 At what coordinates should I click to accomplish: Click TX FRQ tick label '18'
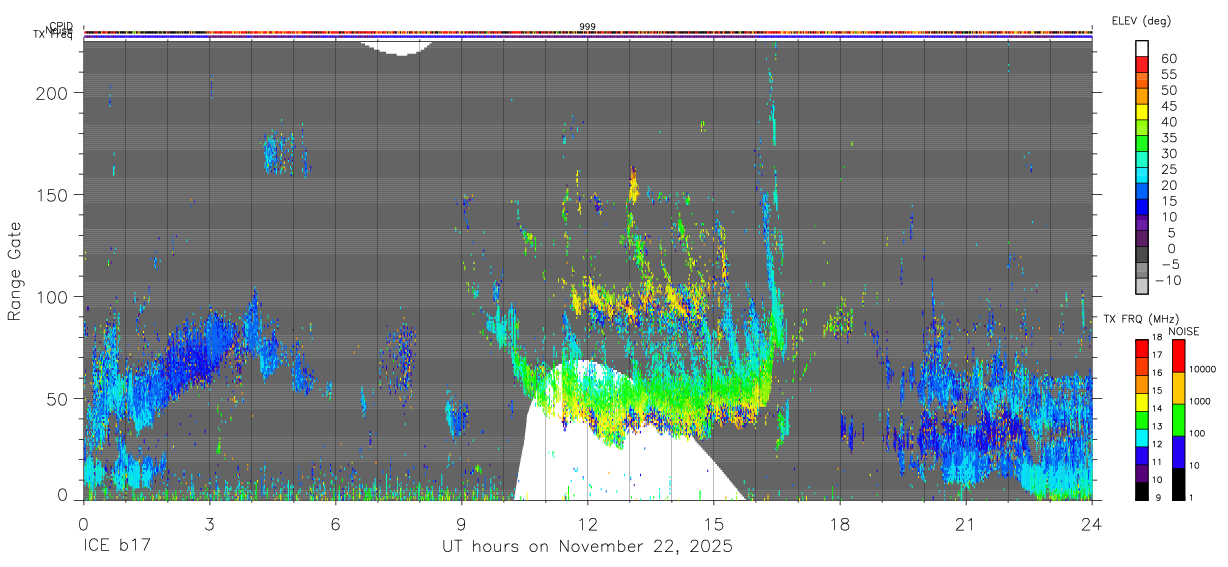1156,338
